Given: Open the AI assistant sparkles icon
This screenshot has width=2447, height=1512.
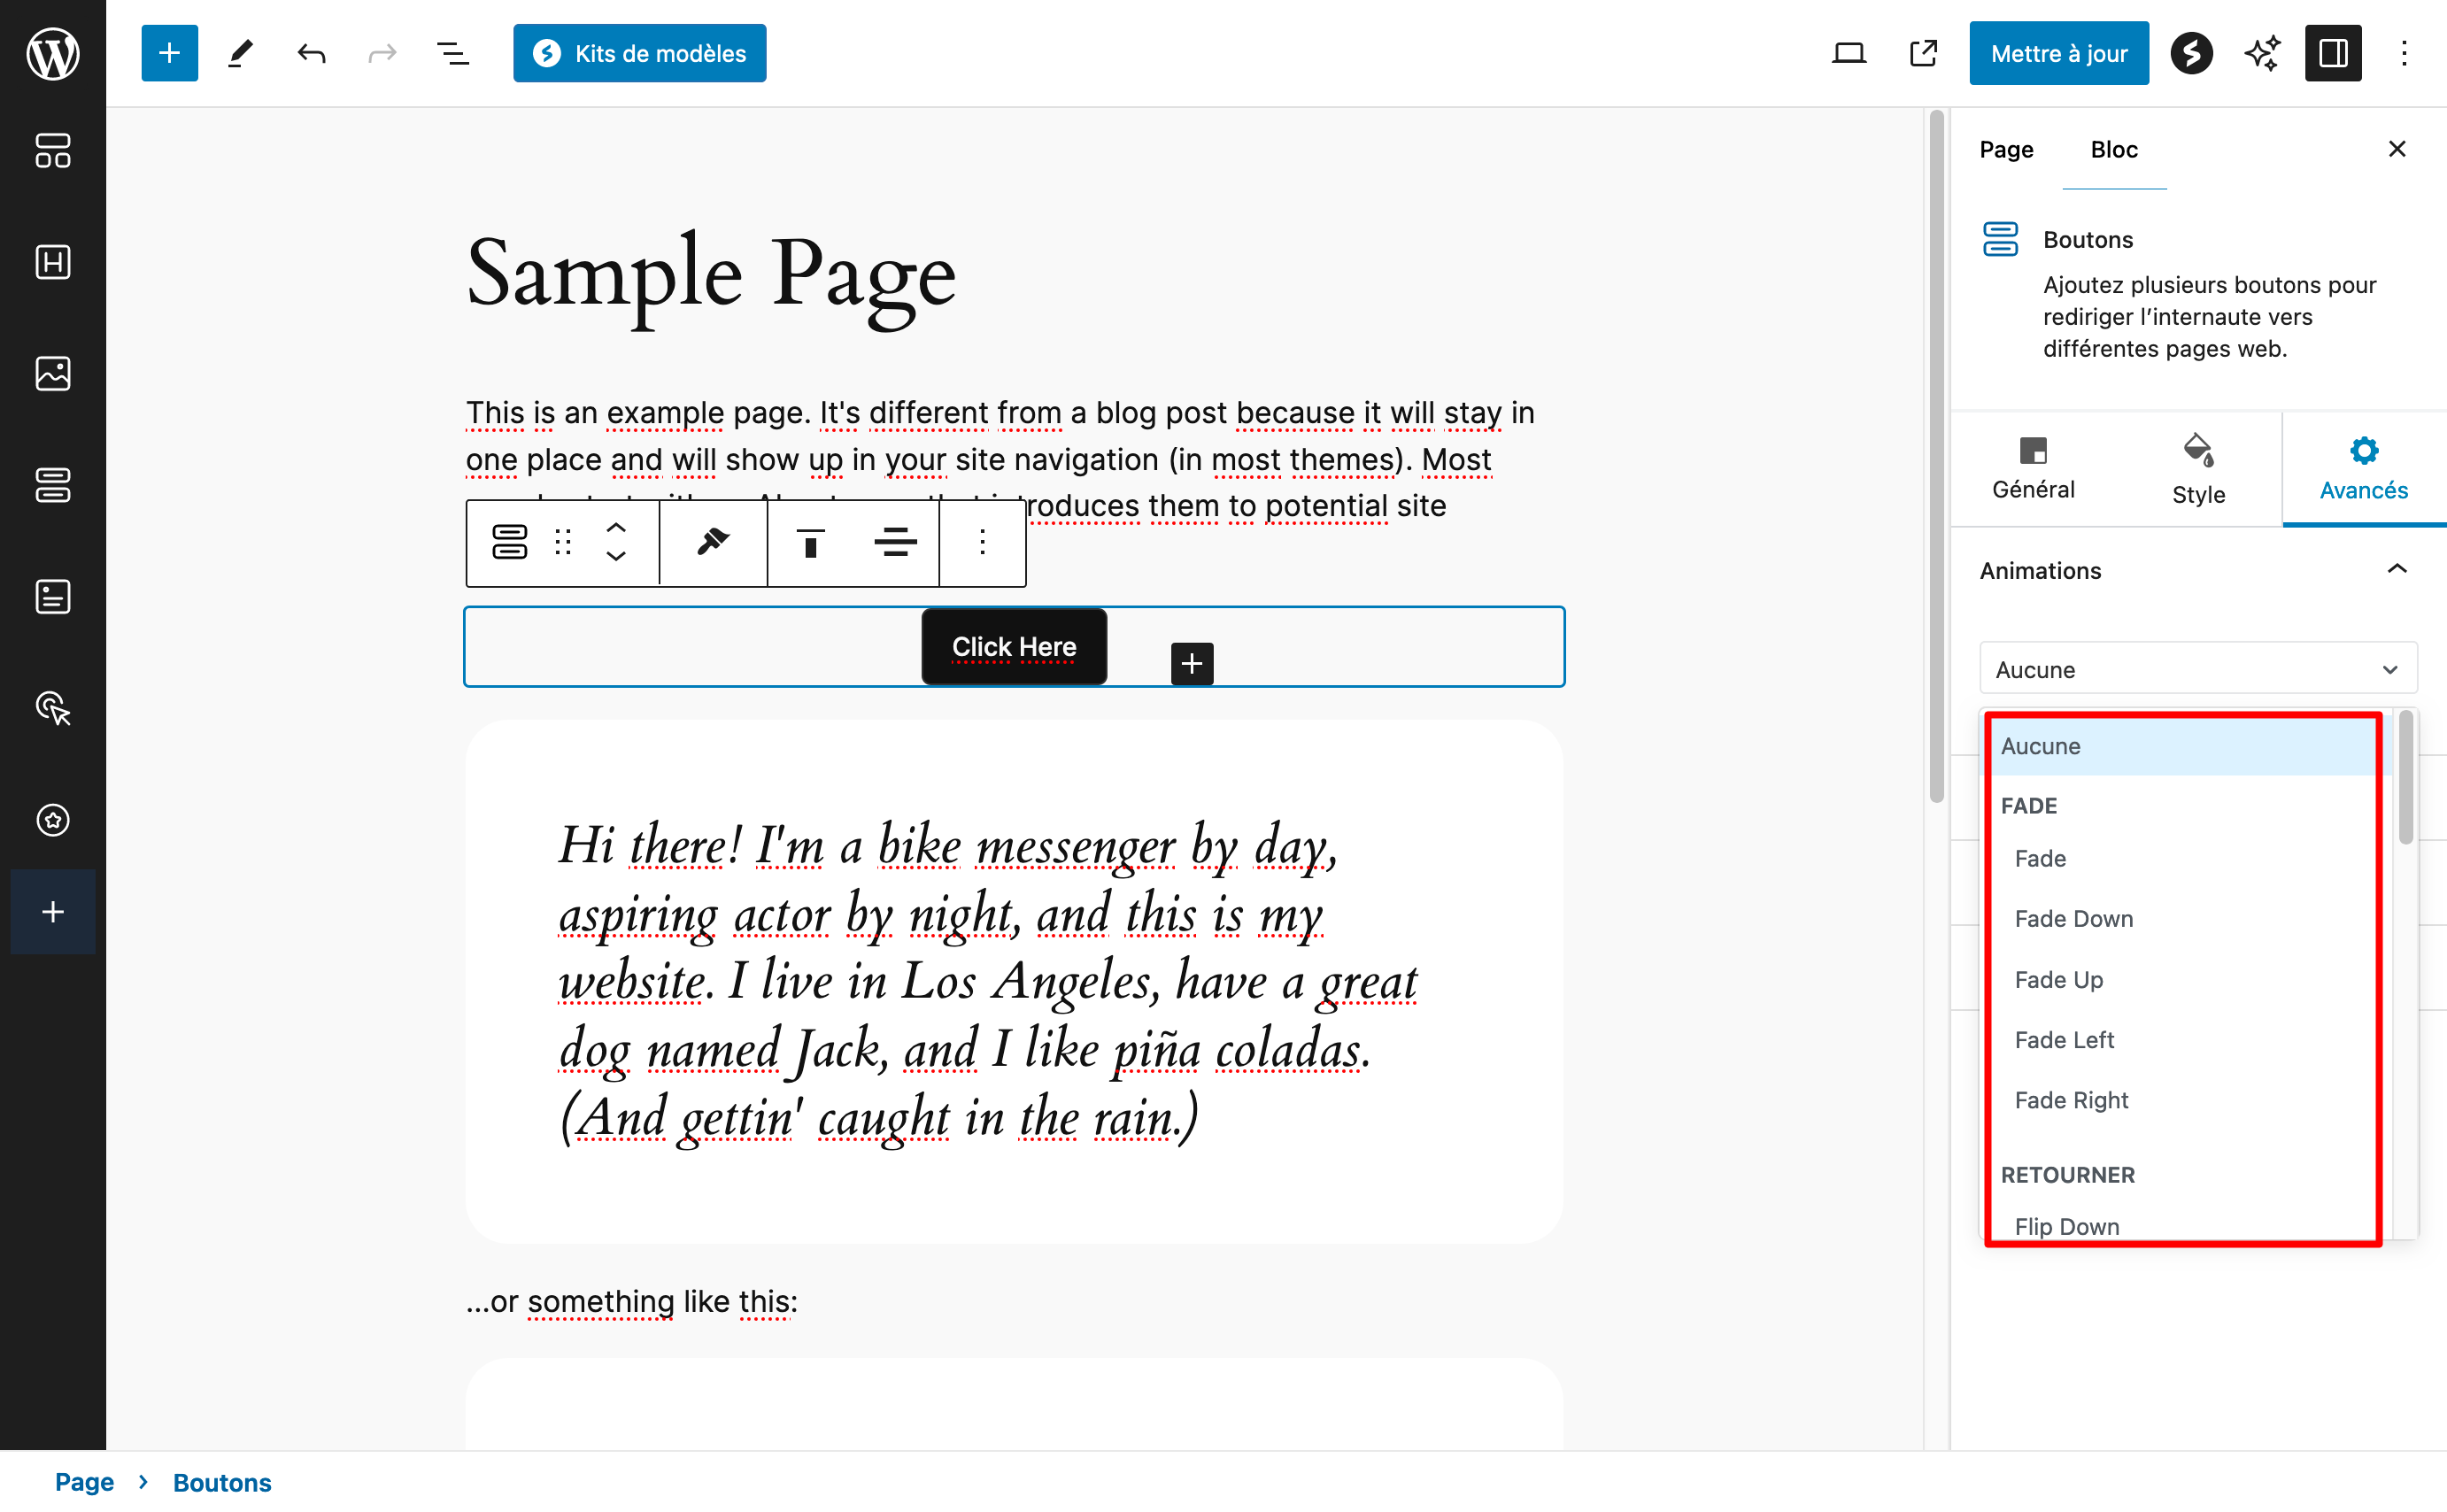Looking at the screenshot, I should point(2262,53).
